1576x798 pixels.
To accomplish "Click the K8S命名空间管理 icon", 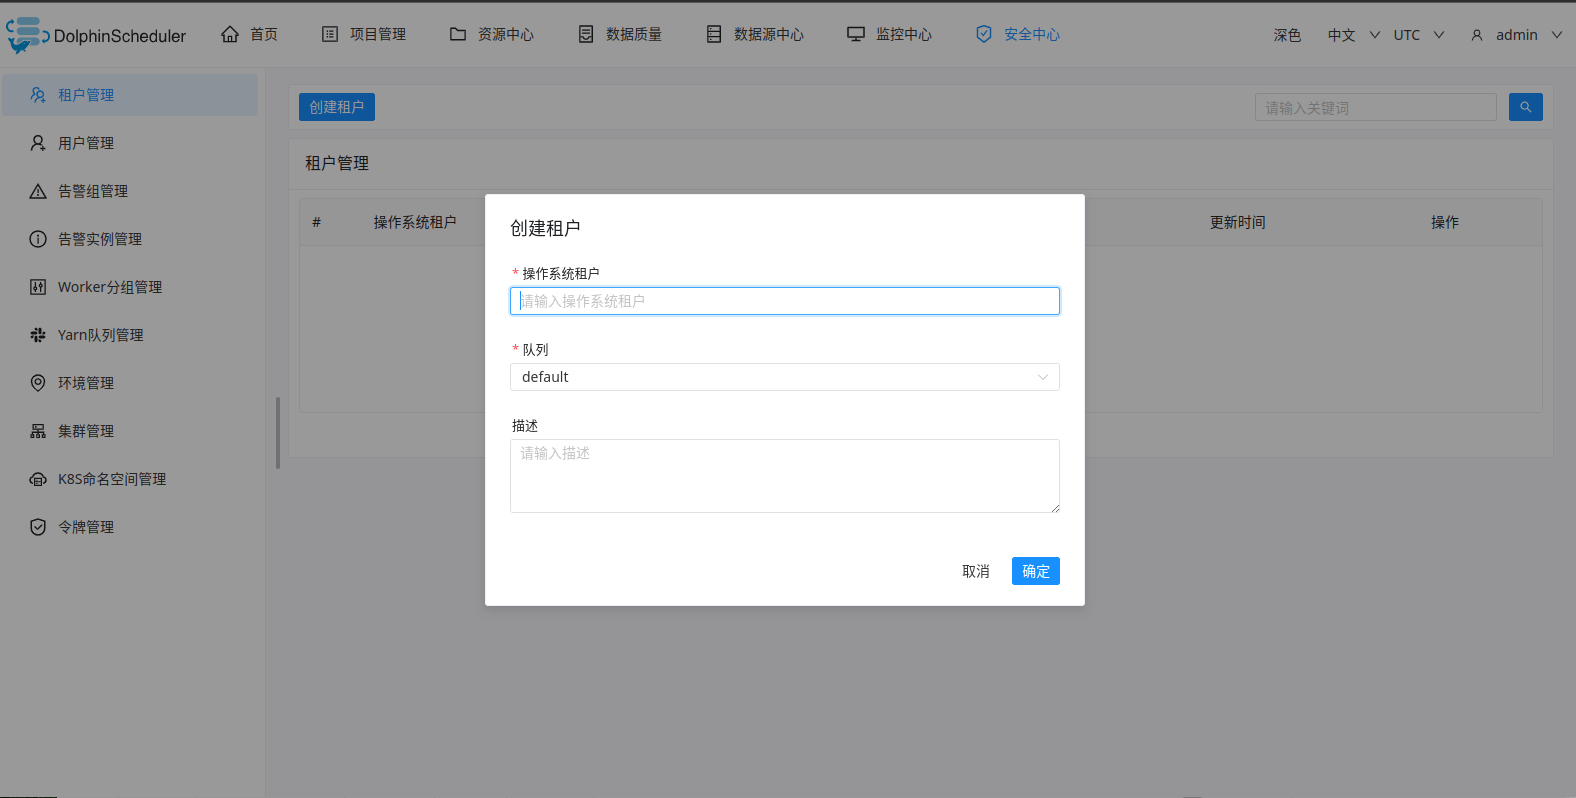I will [38, 479].
